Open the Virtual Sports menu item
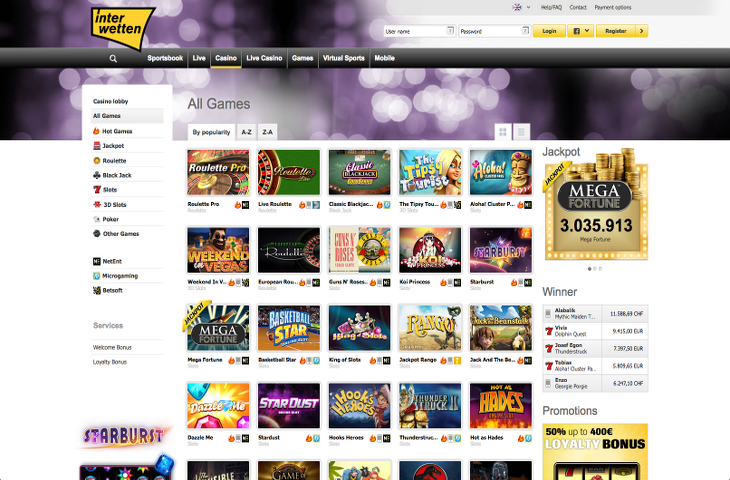Image resolution: width=730 pixels, height=480 pixels. [344, 58]
